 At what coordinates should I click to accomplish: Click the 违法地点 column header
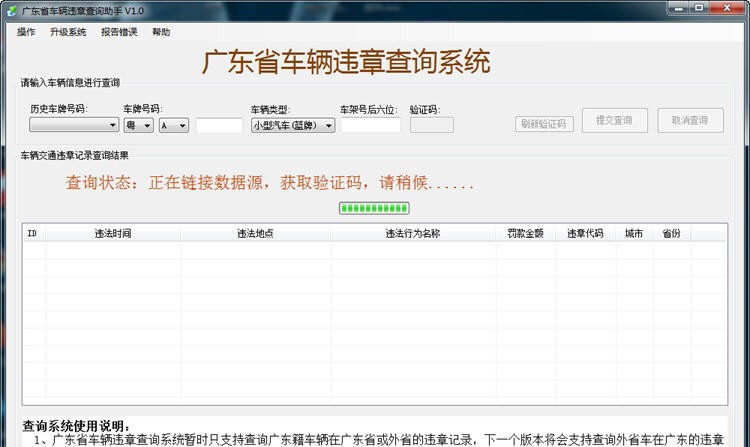255,233
